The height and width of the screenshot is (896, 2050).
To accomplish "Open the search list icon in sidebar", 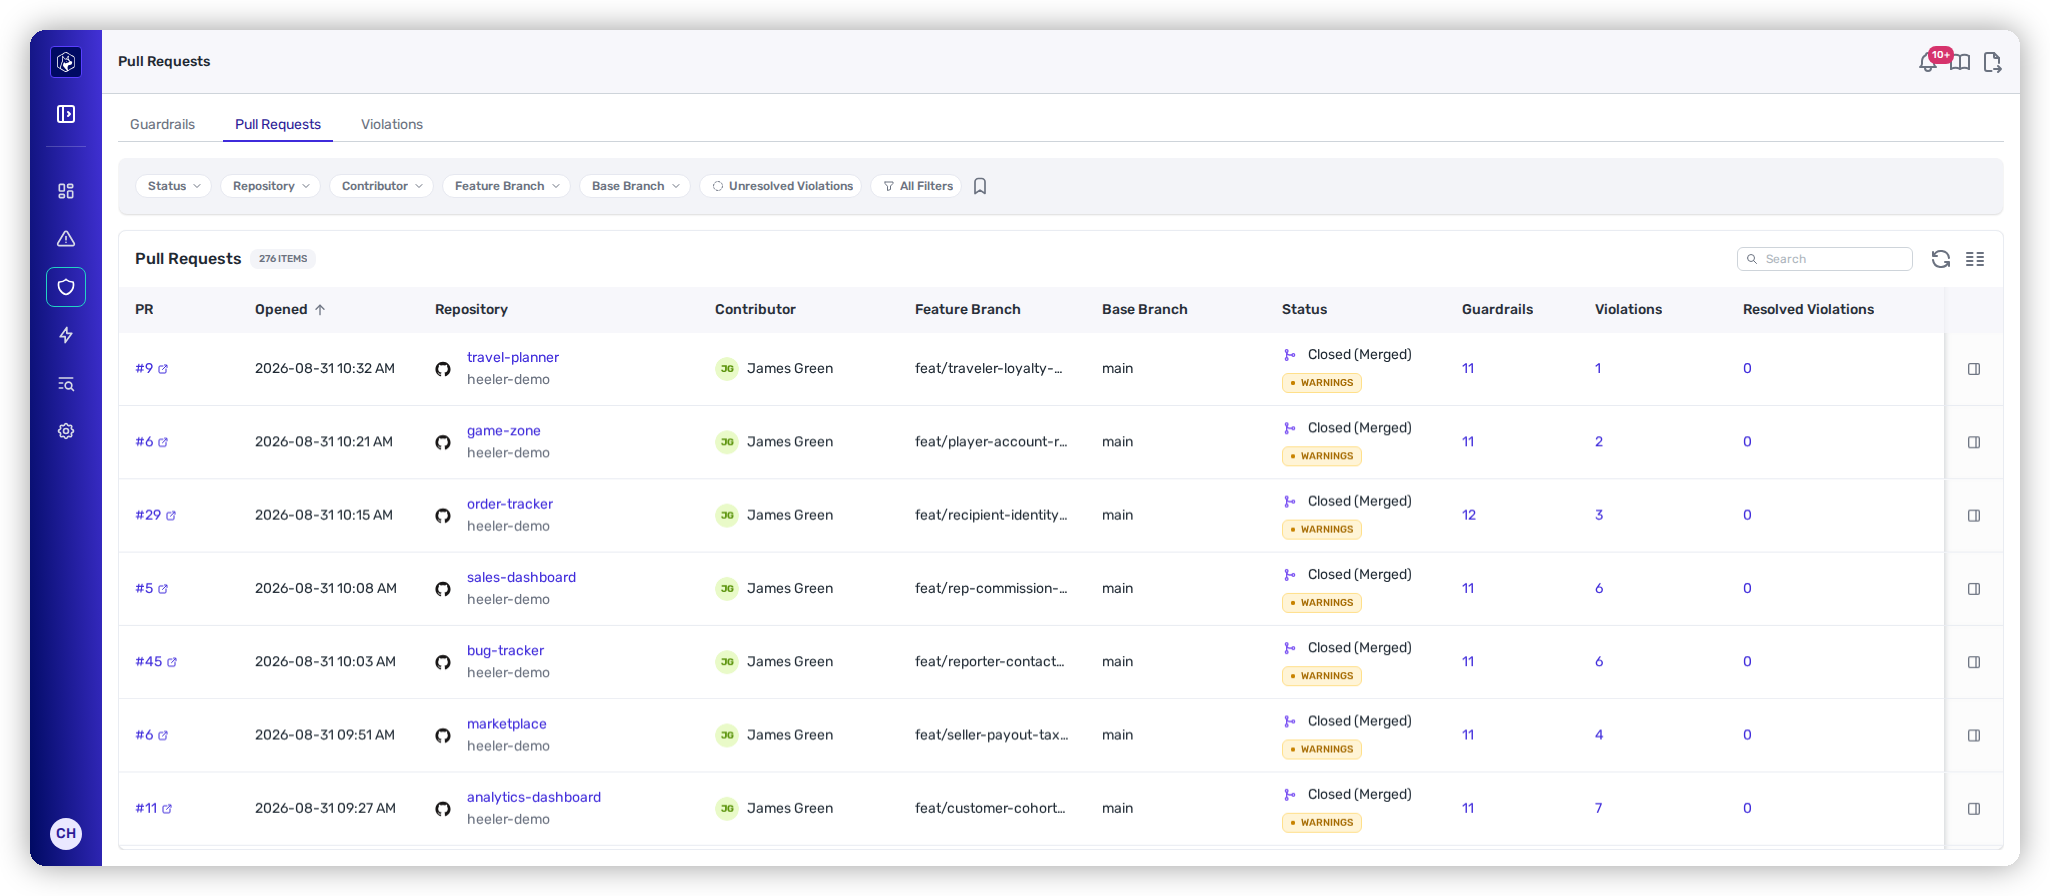I will (66, 384).
